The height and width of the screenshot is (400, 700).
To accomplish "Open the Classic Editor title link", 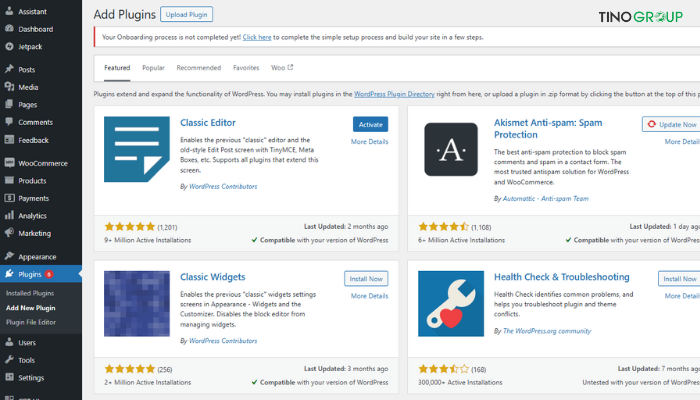I will pos(208,123).
